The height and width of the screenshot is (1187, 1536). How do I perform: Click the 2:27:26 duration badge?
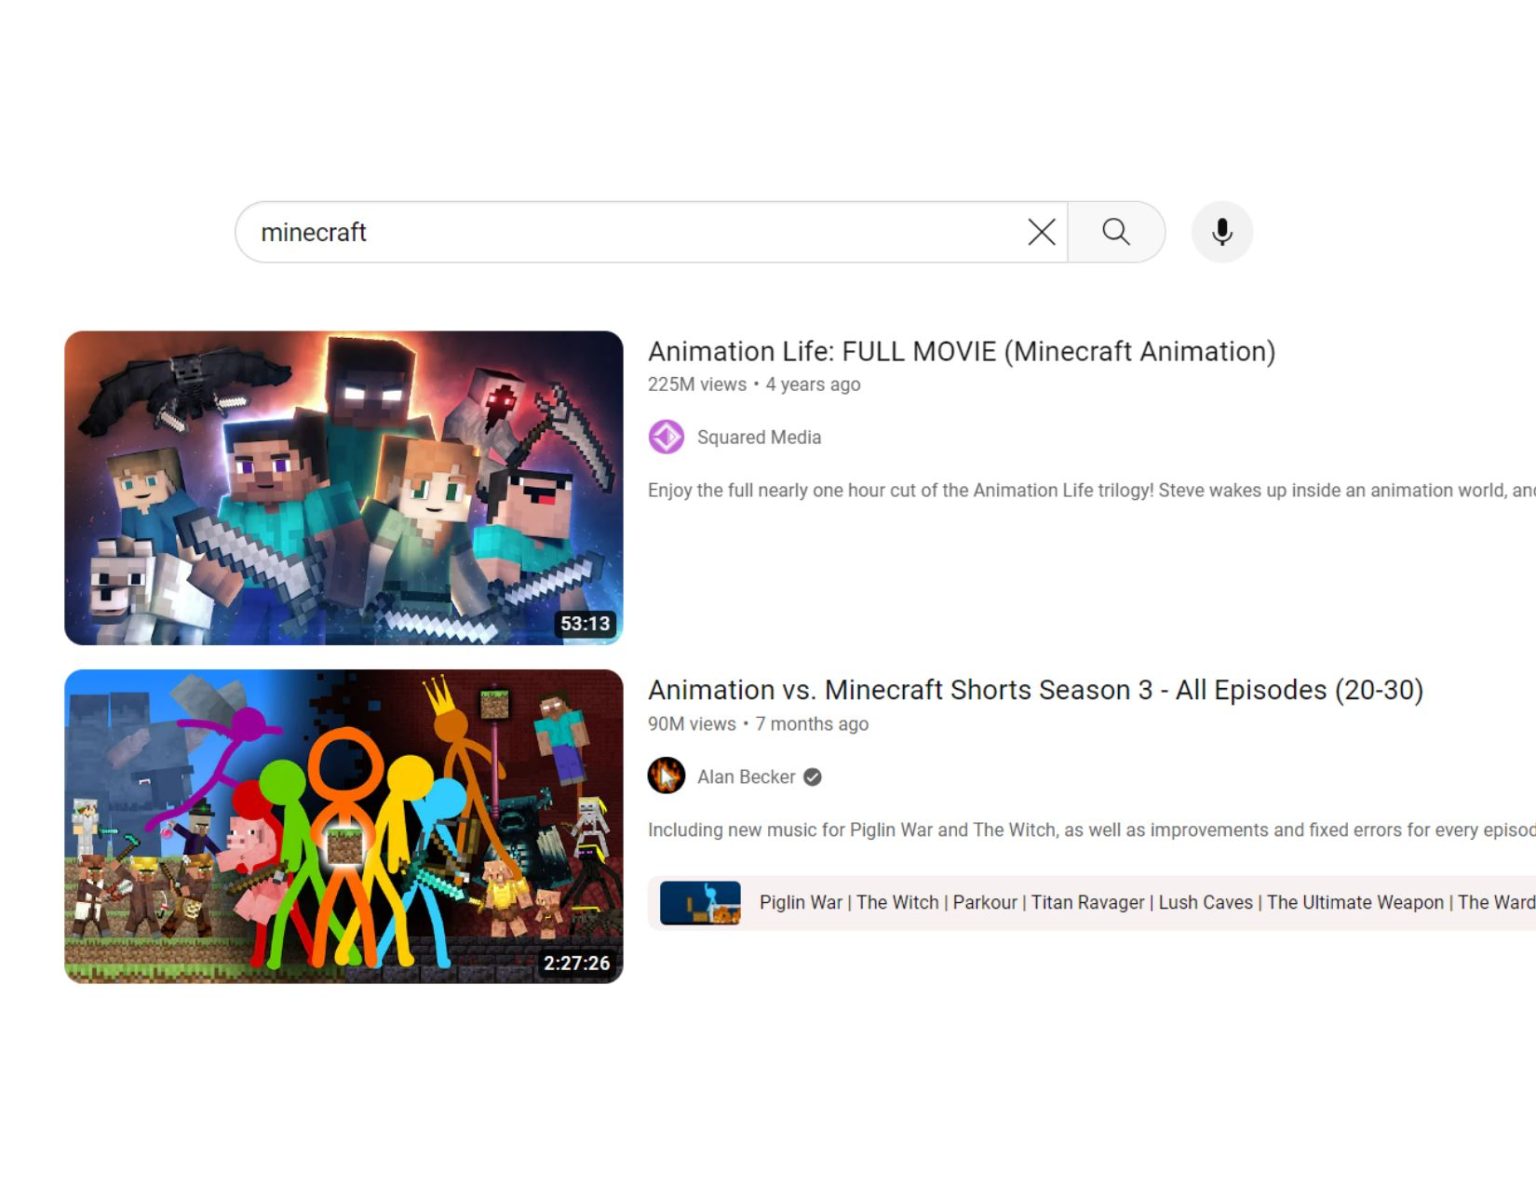click(x=577, y=963)
